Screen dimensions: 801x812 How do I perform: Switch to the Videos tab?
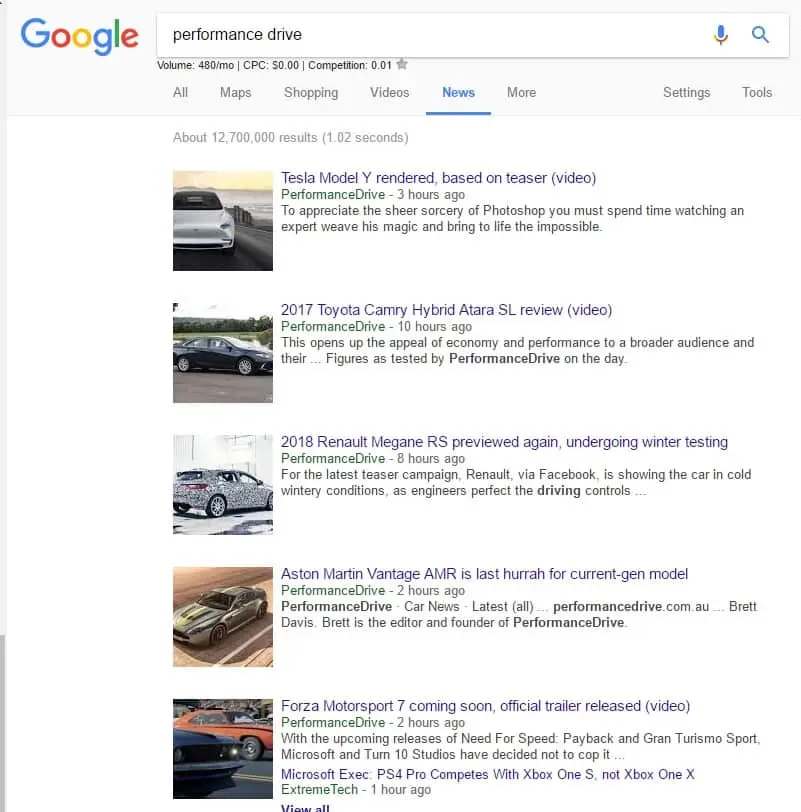click(389, 93)
